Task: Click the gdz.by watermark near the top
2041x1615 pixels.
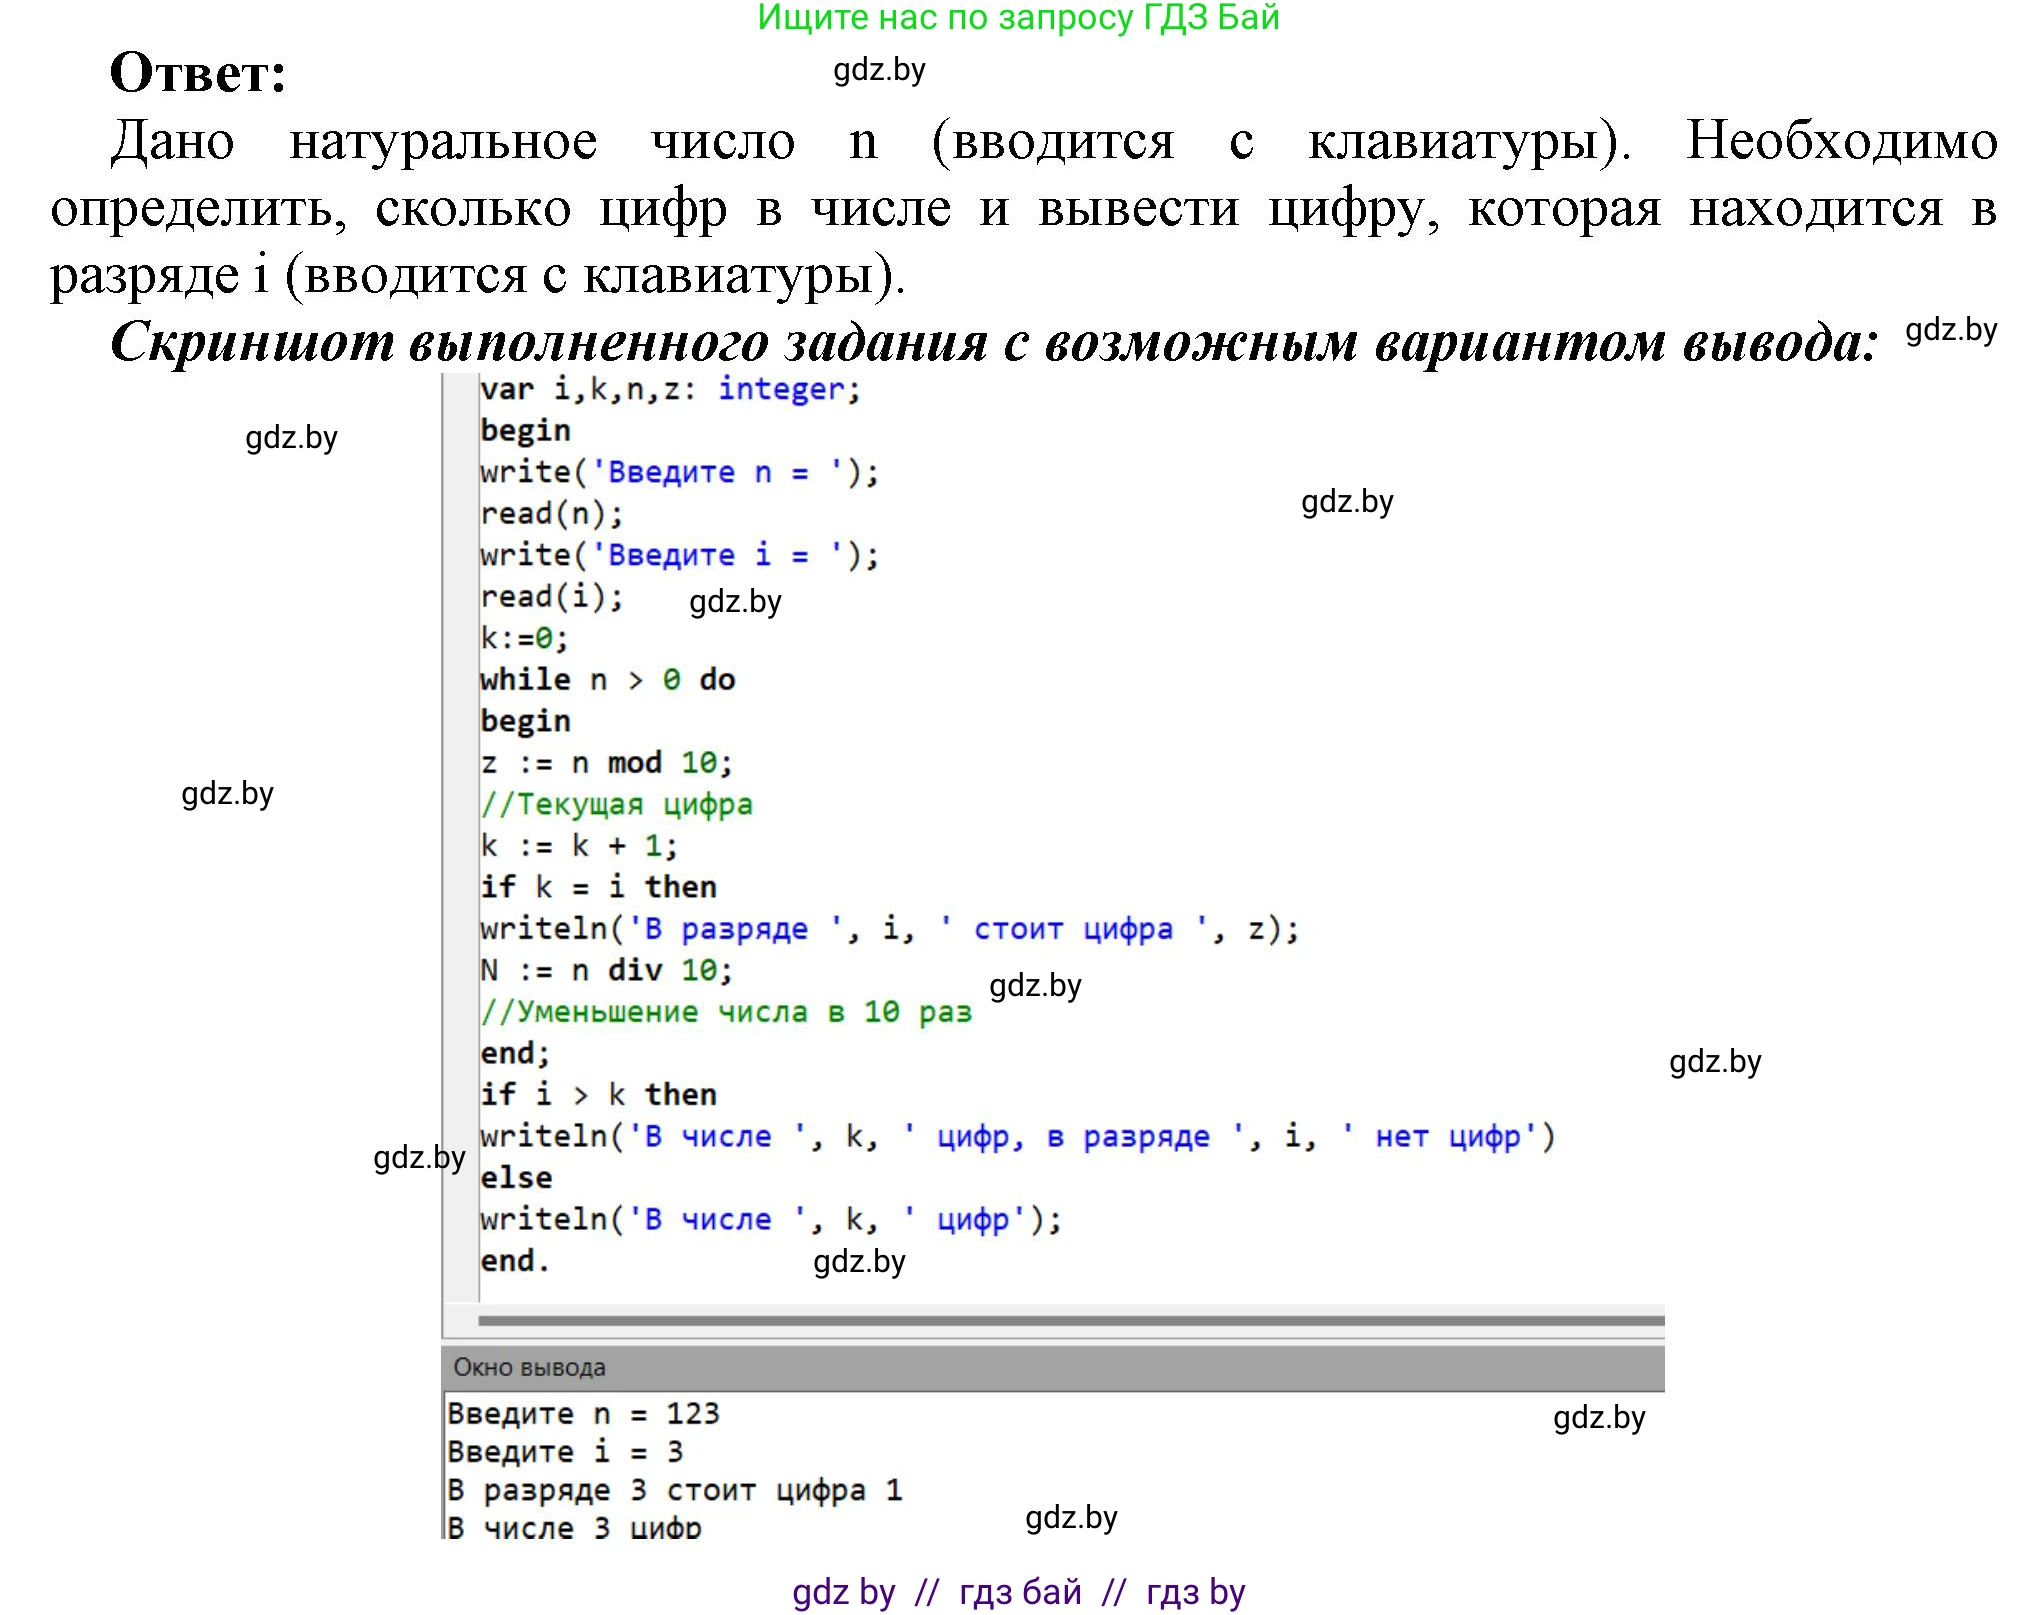Action: click(880, 71)
